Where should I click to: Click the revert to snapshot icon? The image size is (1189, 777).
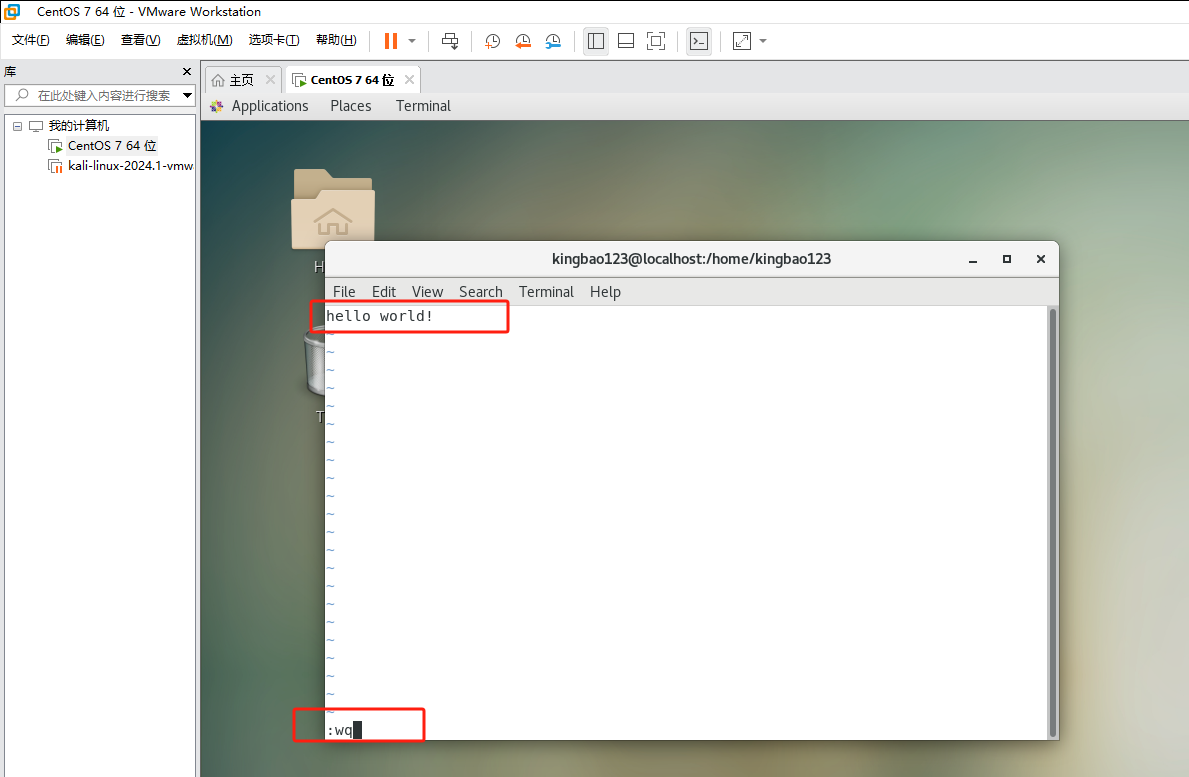tap(523, 41)
